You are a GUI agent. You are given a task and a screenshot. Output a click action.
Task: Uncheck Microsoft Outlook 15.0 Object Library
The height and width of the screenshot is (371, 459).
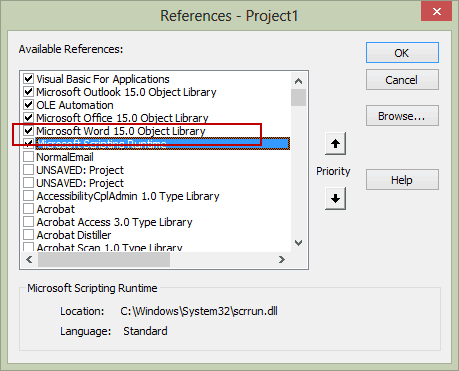click(x=28, y=92)
